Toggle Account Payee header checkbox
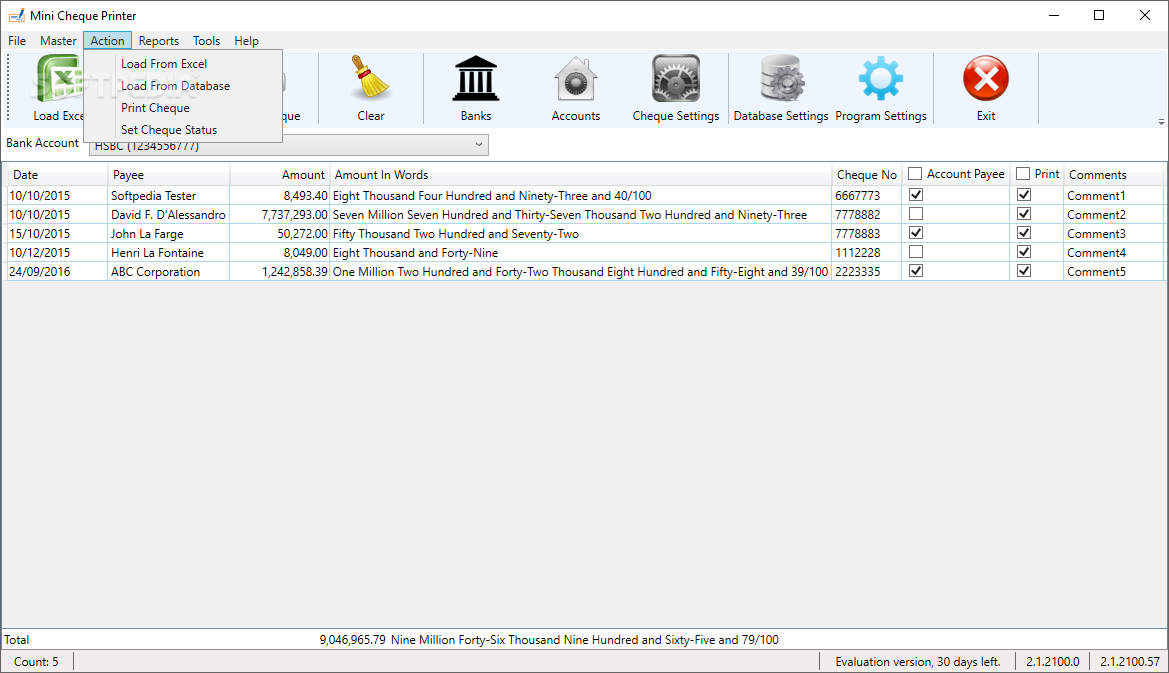1169x673 pixels. 915,174
